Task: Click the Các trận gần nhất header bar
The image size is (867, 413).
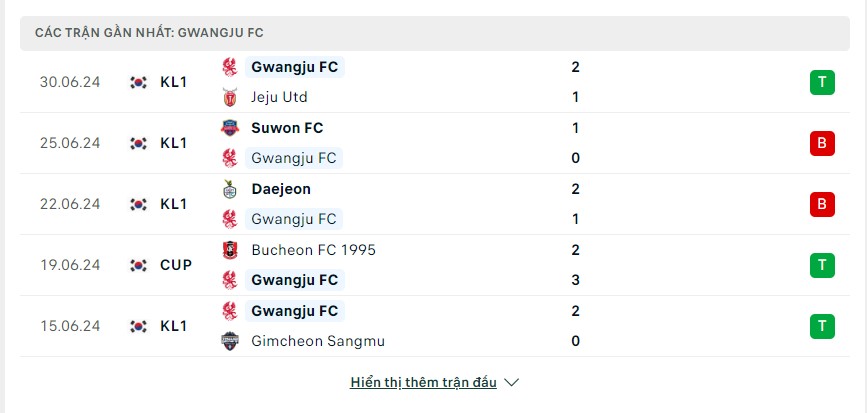Action: [x=435, y=33]
